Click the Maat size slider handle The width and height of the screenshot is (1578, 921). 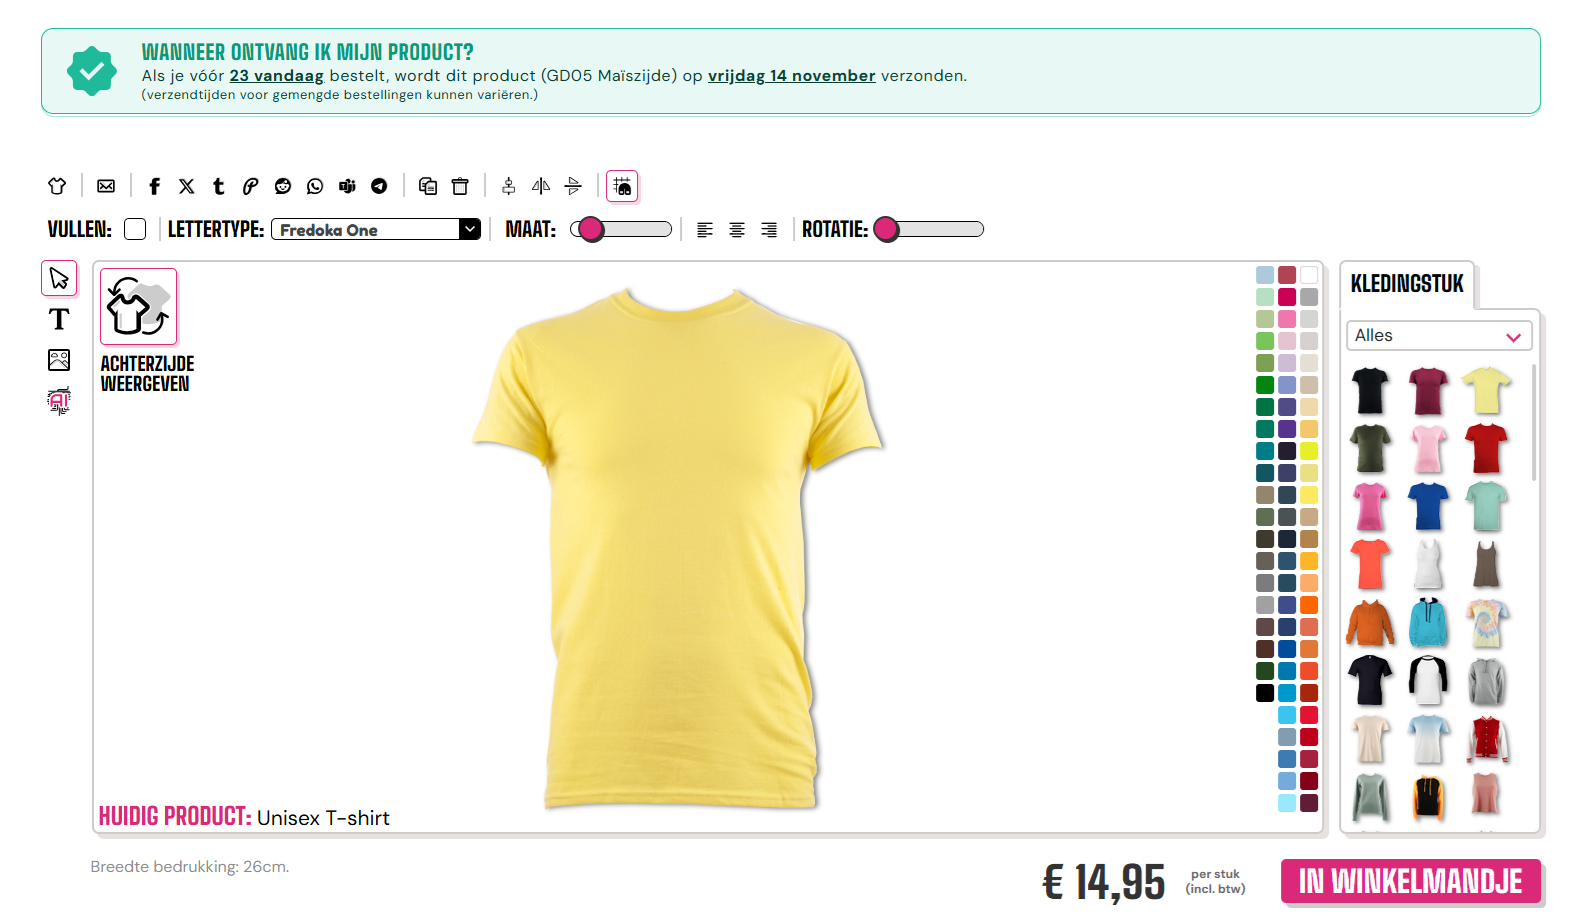tap(591, 229)
